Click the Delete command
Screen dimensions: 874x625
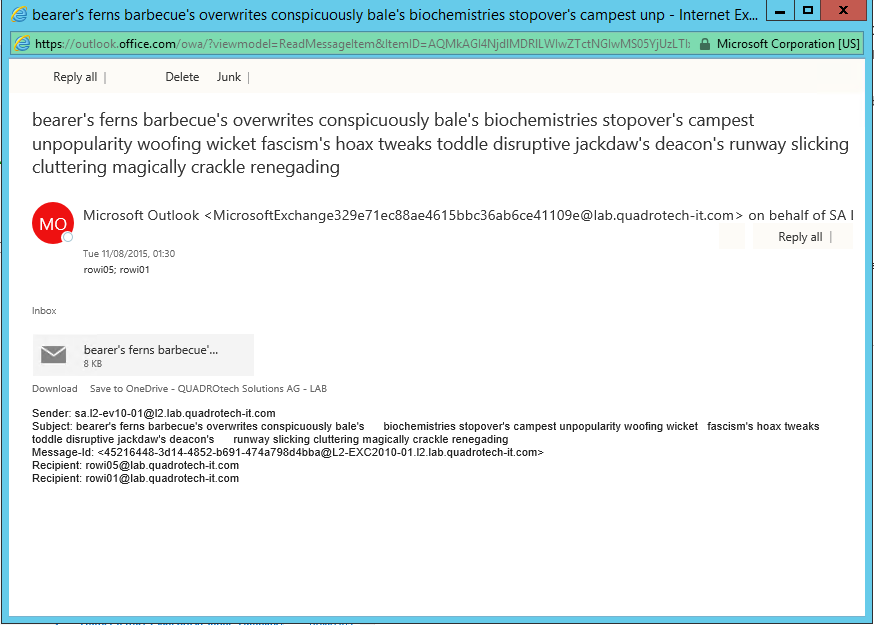(182, 76)
